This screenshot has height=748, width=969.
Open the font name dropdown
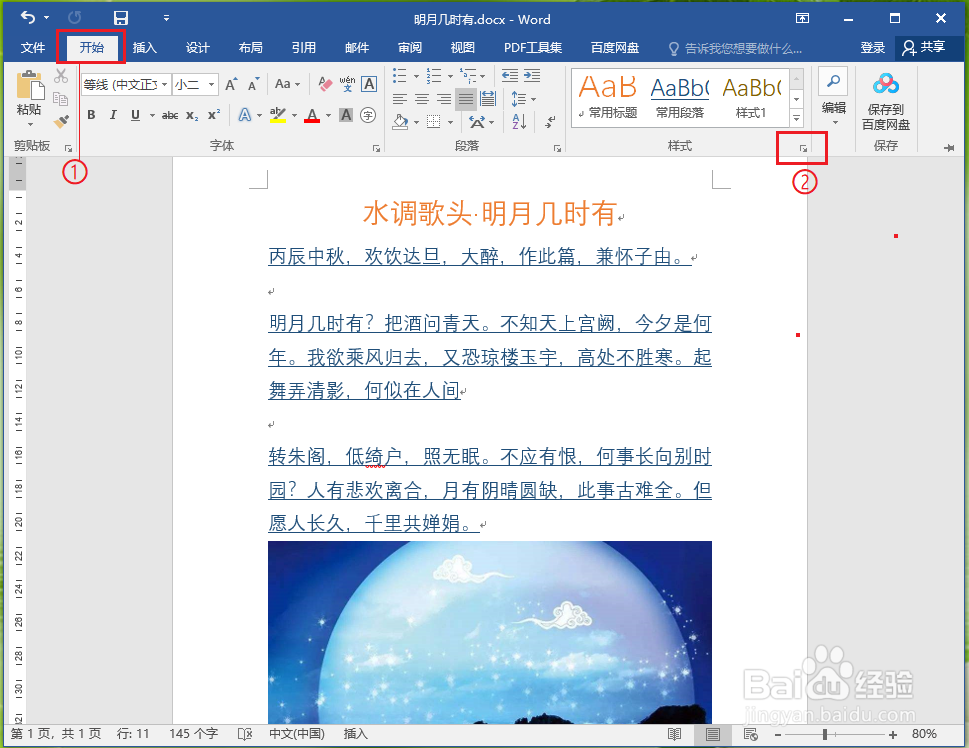(x=164, y=85)
